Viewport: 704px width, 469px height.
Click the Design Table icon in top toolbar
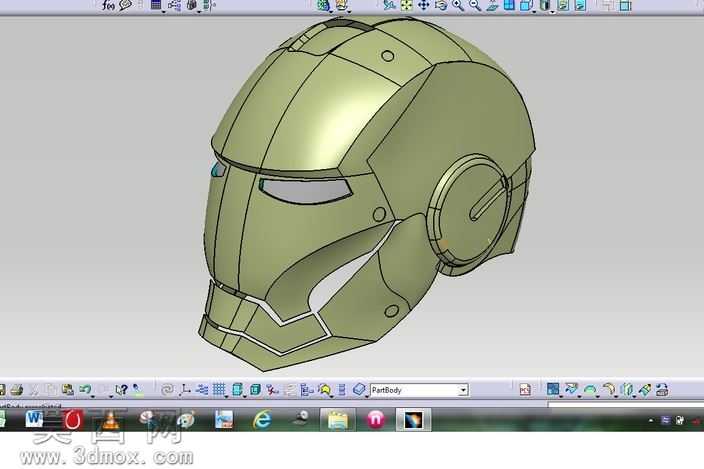pos(156,5)
